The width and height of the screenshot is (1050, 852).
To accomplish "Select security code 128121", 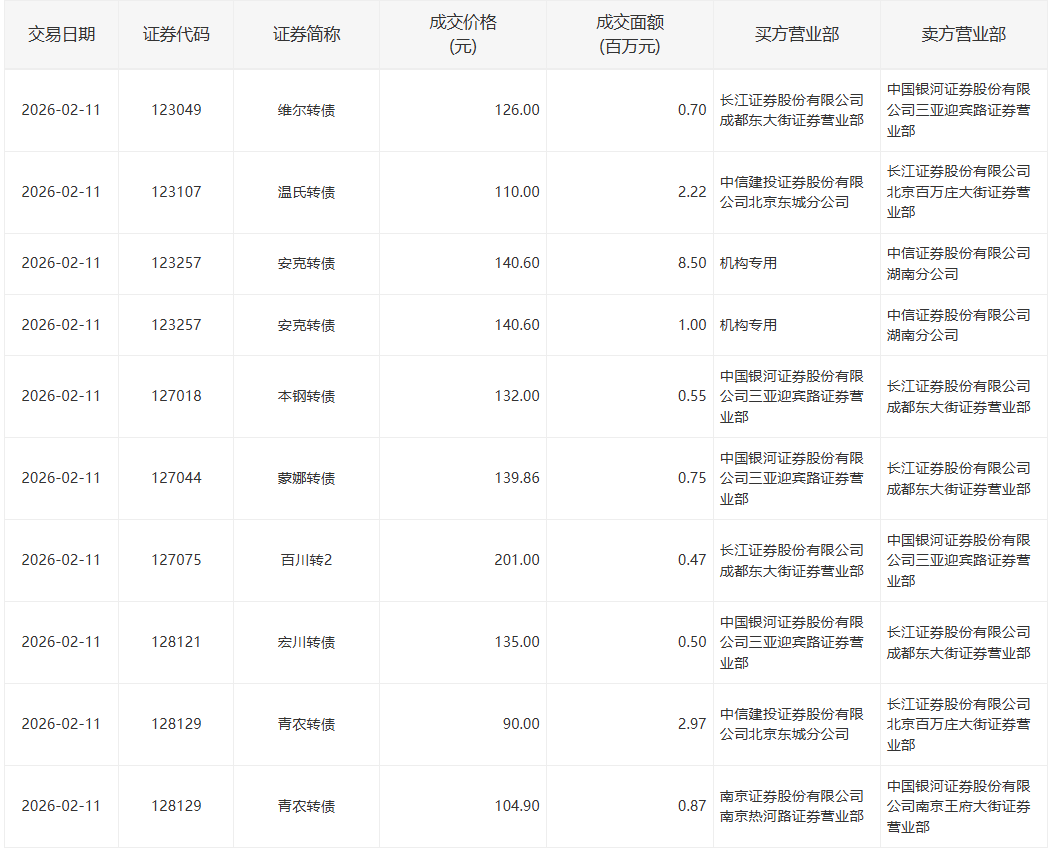I will coord(176,642).
